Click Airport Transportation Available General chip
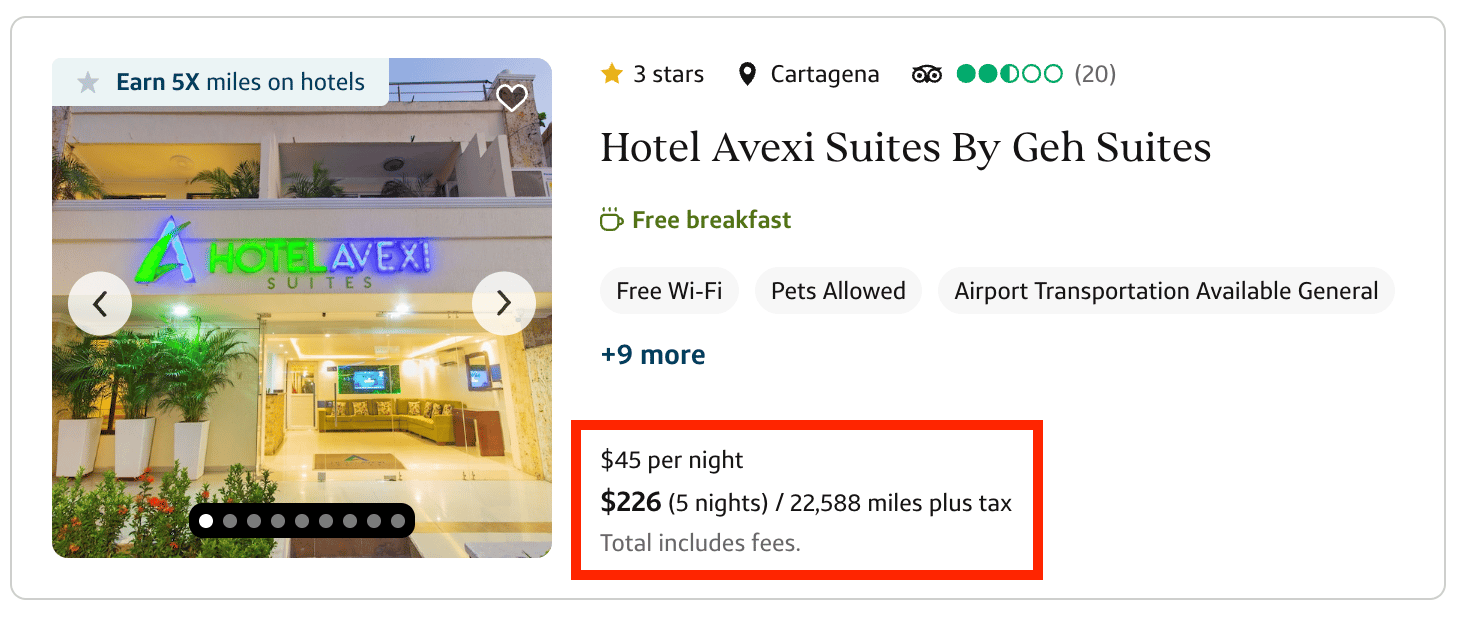Image resolution: width=1466 pixels, height=618 pixels. pyautogui.click(x=1166, y=291)
